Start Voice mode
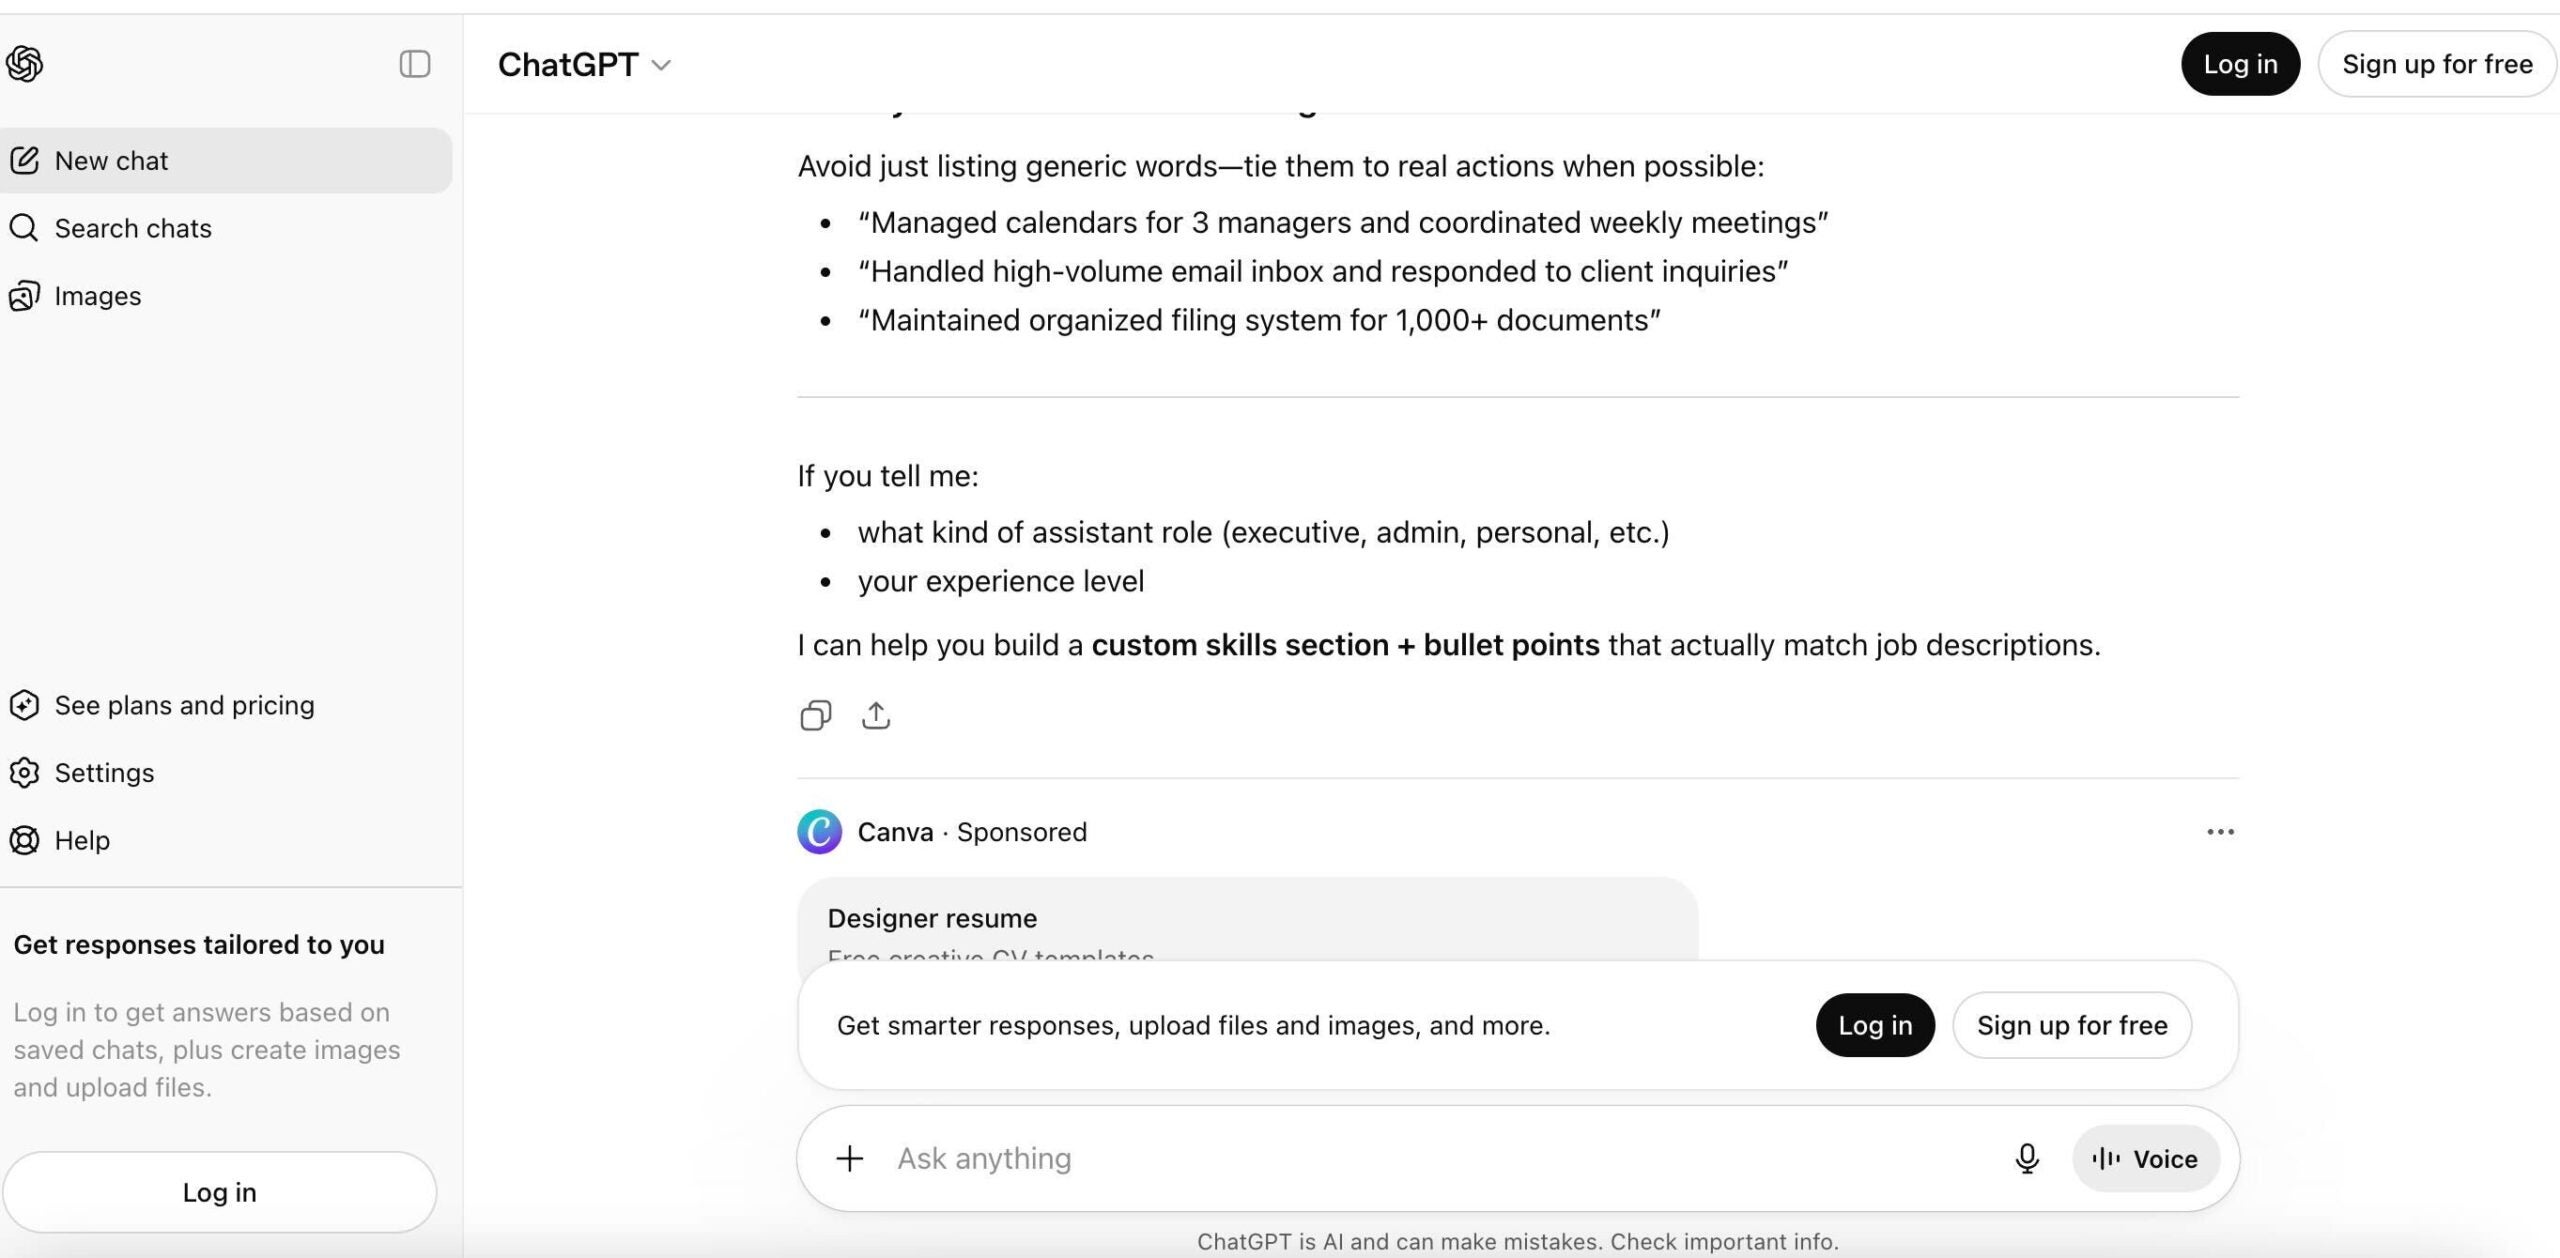The width and height of the screenshot is (2560, 1258). click(2145, 1158)
